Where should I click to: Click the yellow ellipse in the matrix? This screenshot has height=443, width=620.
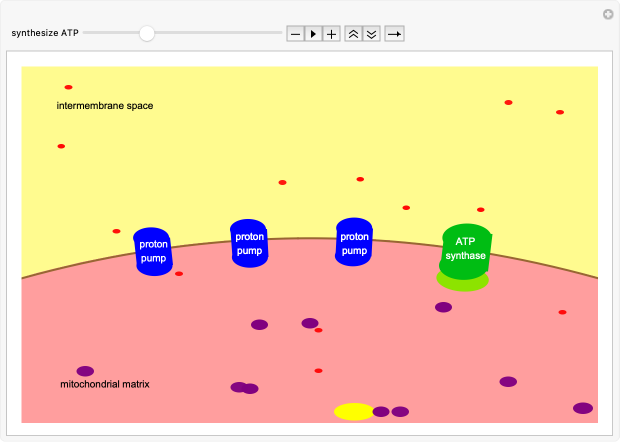[x=353, y=411]
